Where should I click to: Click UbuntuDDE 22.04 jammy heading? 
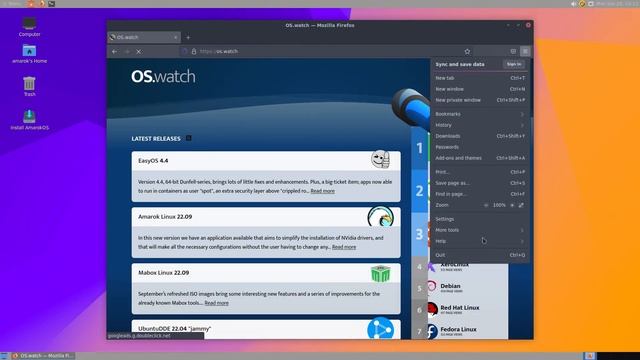point(174,329)
